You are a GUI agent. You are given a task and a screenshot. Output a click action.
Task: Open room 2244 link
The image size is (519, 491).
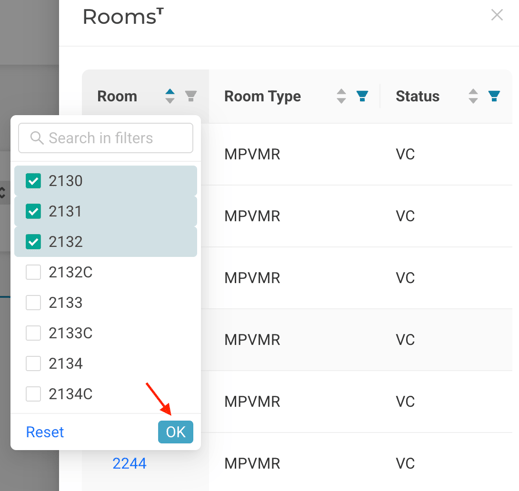point(129,463)
